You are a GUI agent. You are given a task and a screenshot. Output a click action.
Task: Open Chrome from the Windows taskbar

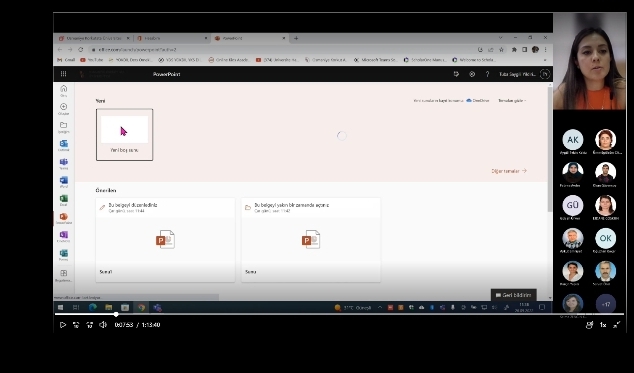point(141,307)
